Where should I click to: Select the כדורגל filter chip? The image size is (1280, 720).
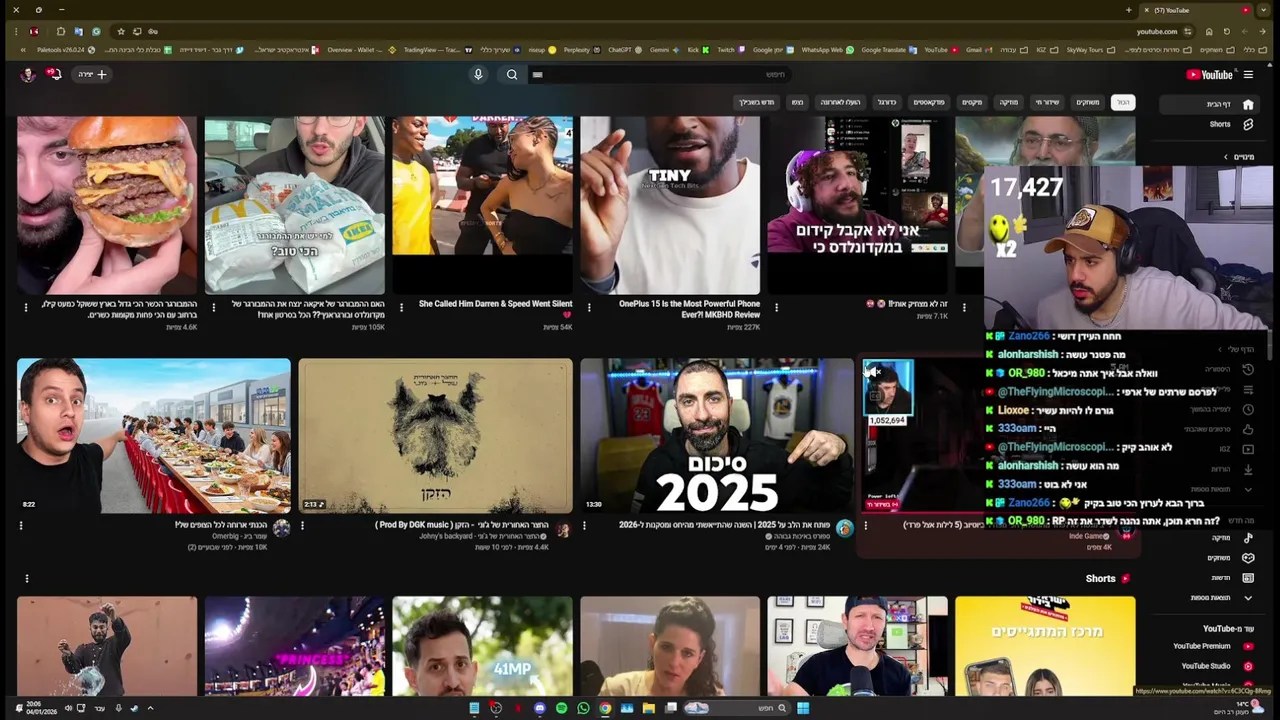click(887, 102)
